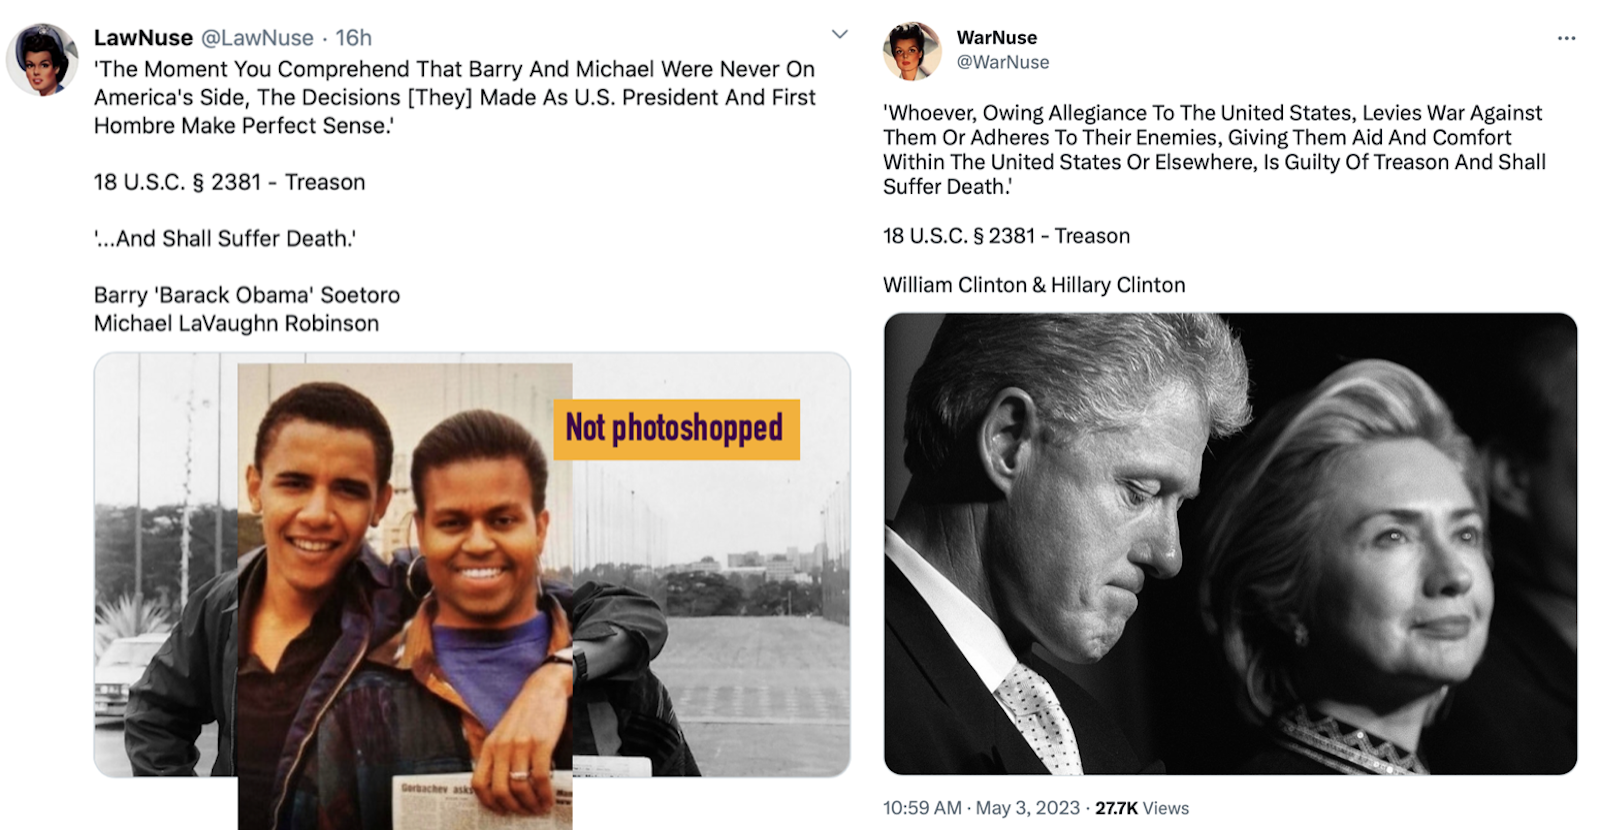
Task: Open the black-and-white photo in WarNuse tweet
Action: click(1230, 544)
